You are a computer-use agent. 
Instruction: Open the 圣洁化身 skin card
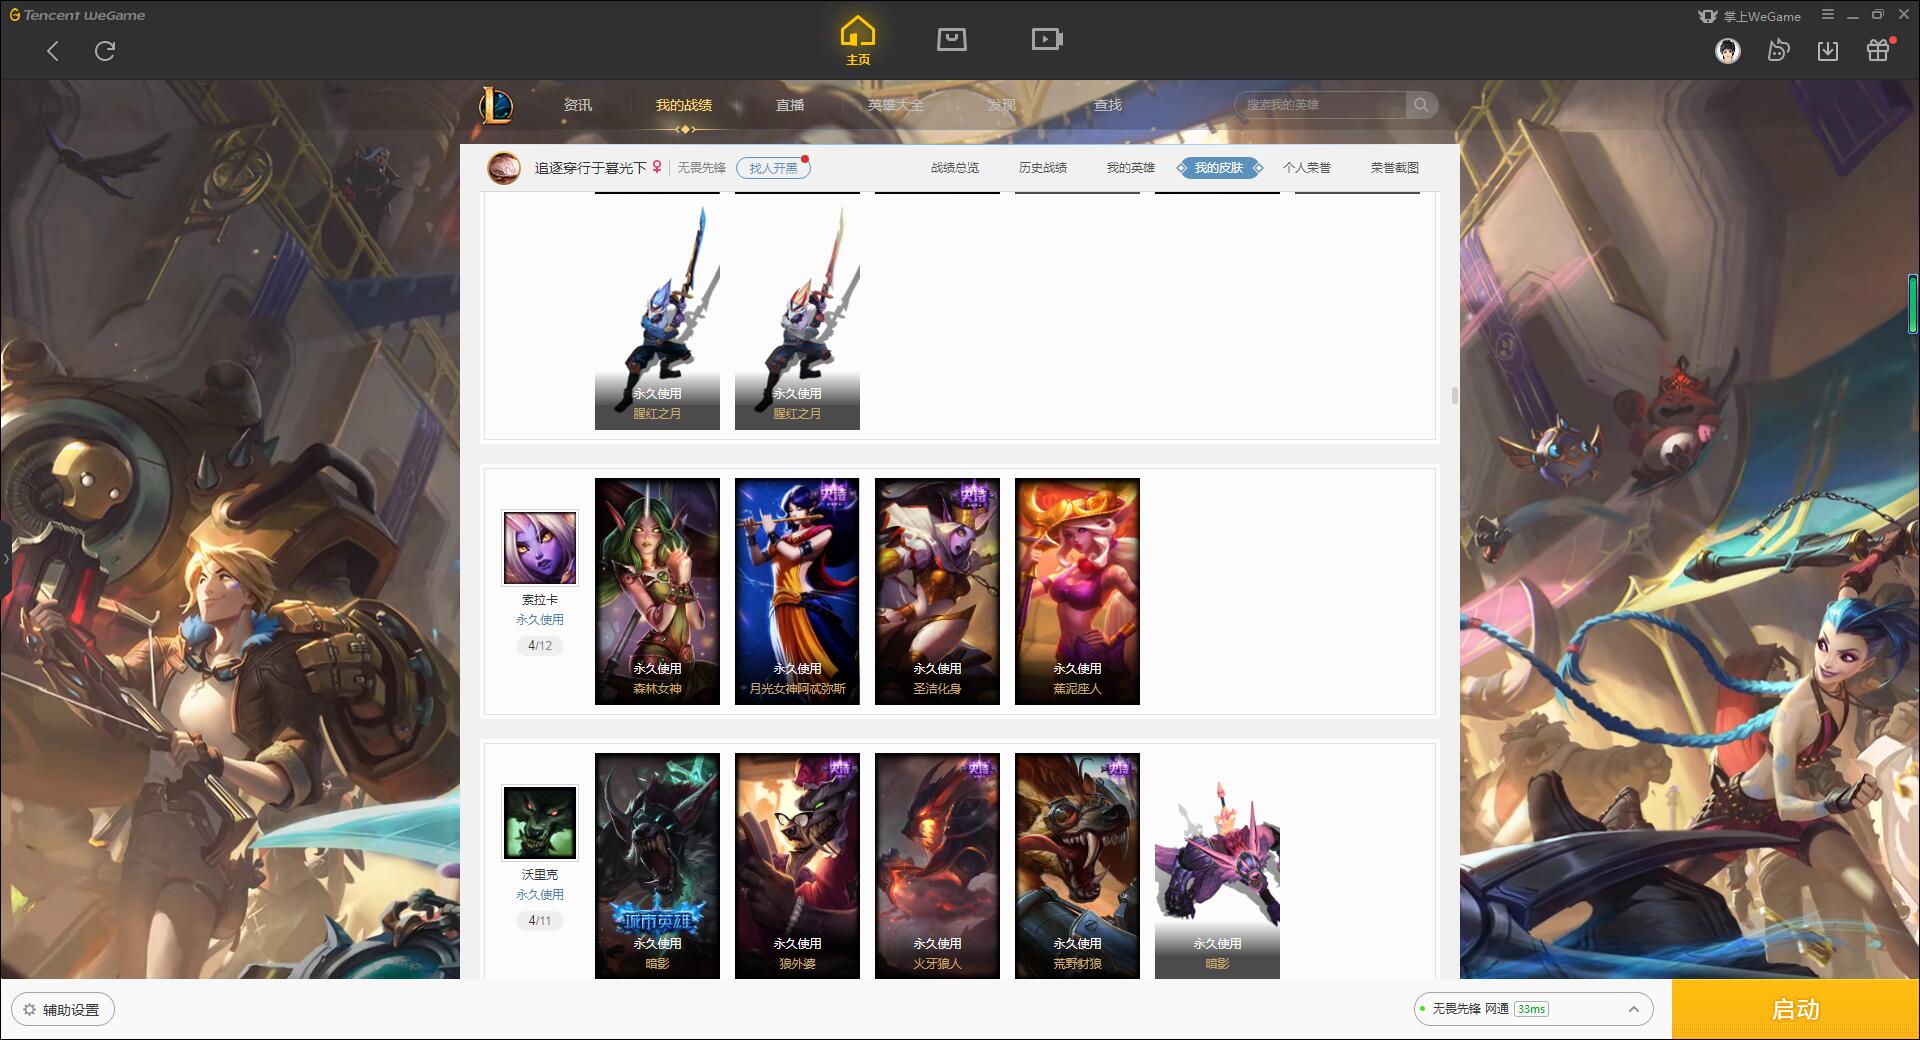point(937,591)
